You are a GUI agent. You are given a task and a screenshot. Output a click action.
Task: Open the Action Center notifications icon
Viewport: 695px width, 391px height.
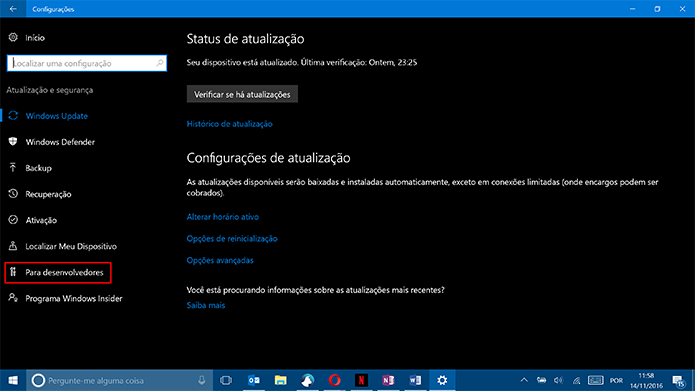pos(679,380)
